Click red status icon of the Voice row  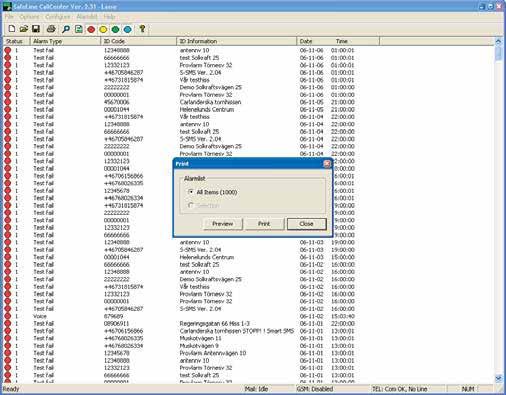click(x=8, y=316)
